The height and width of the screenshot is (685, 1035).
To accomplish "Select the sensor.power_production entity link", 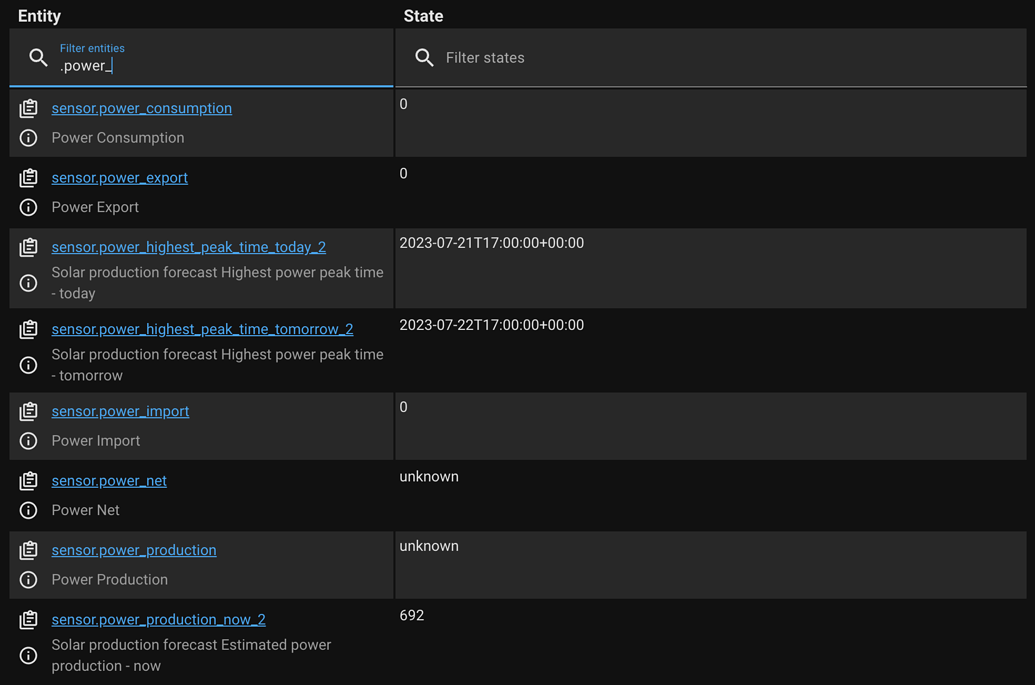I will [134, 550].
